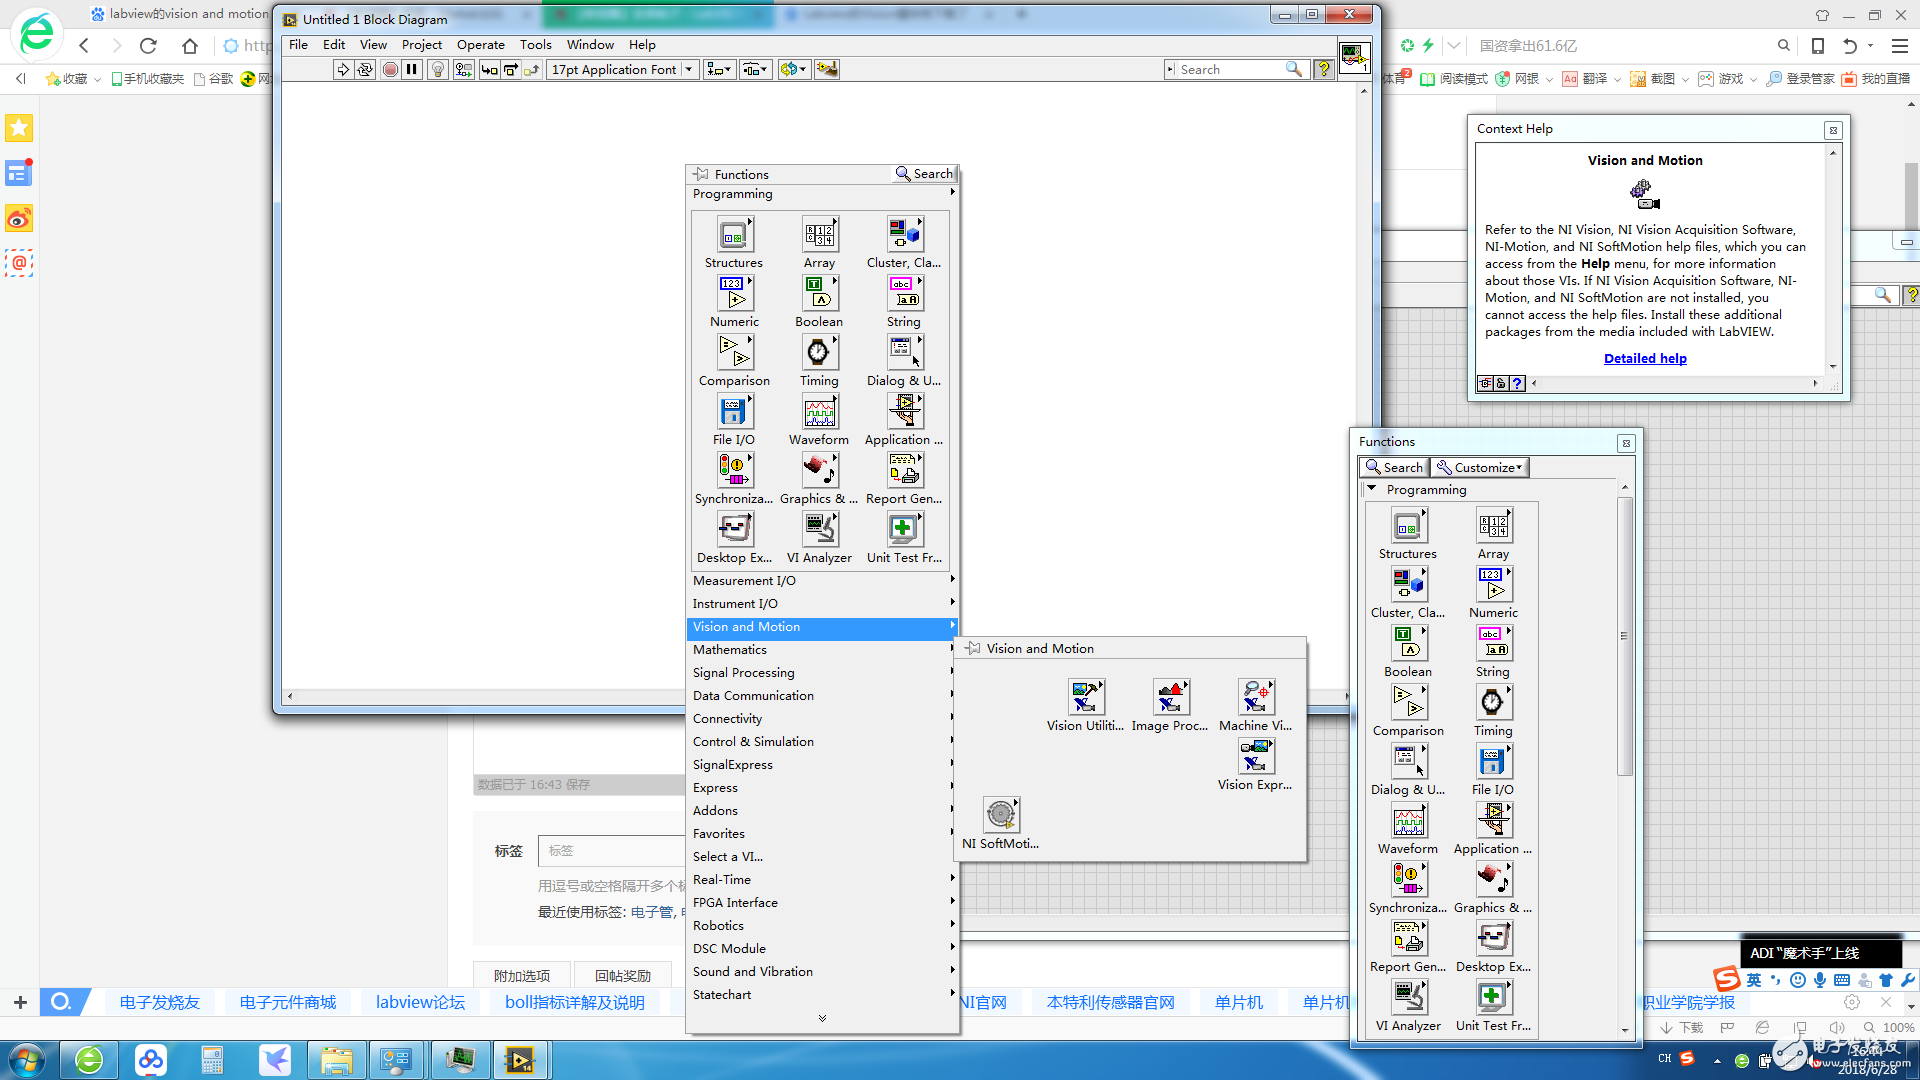Expand the Signal Processing category
The image size is (1920, 1080).
click(x=822, y=672)
